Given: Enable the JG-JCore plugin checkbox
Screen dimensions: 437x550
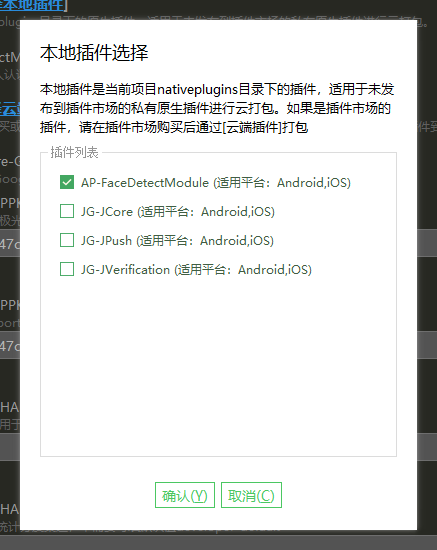Looking at the screenshot, I should pos(67,212).
